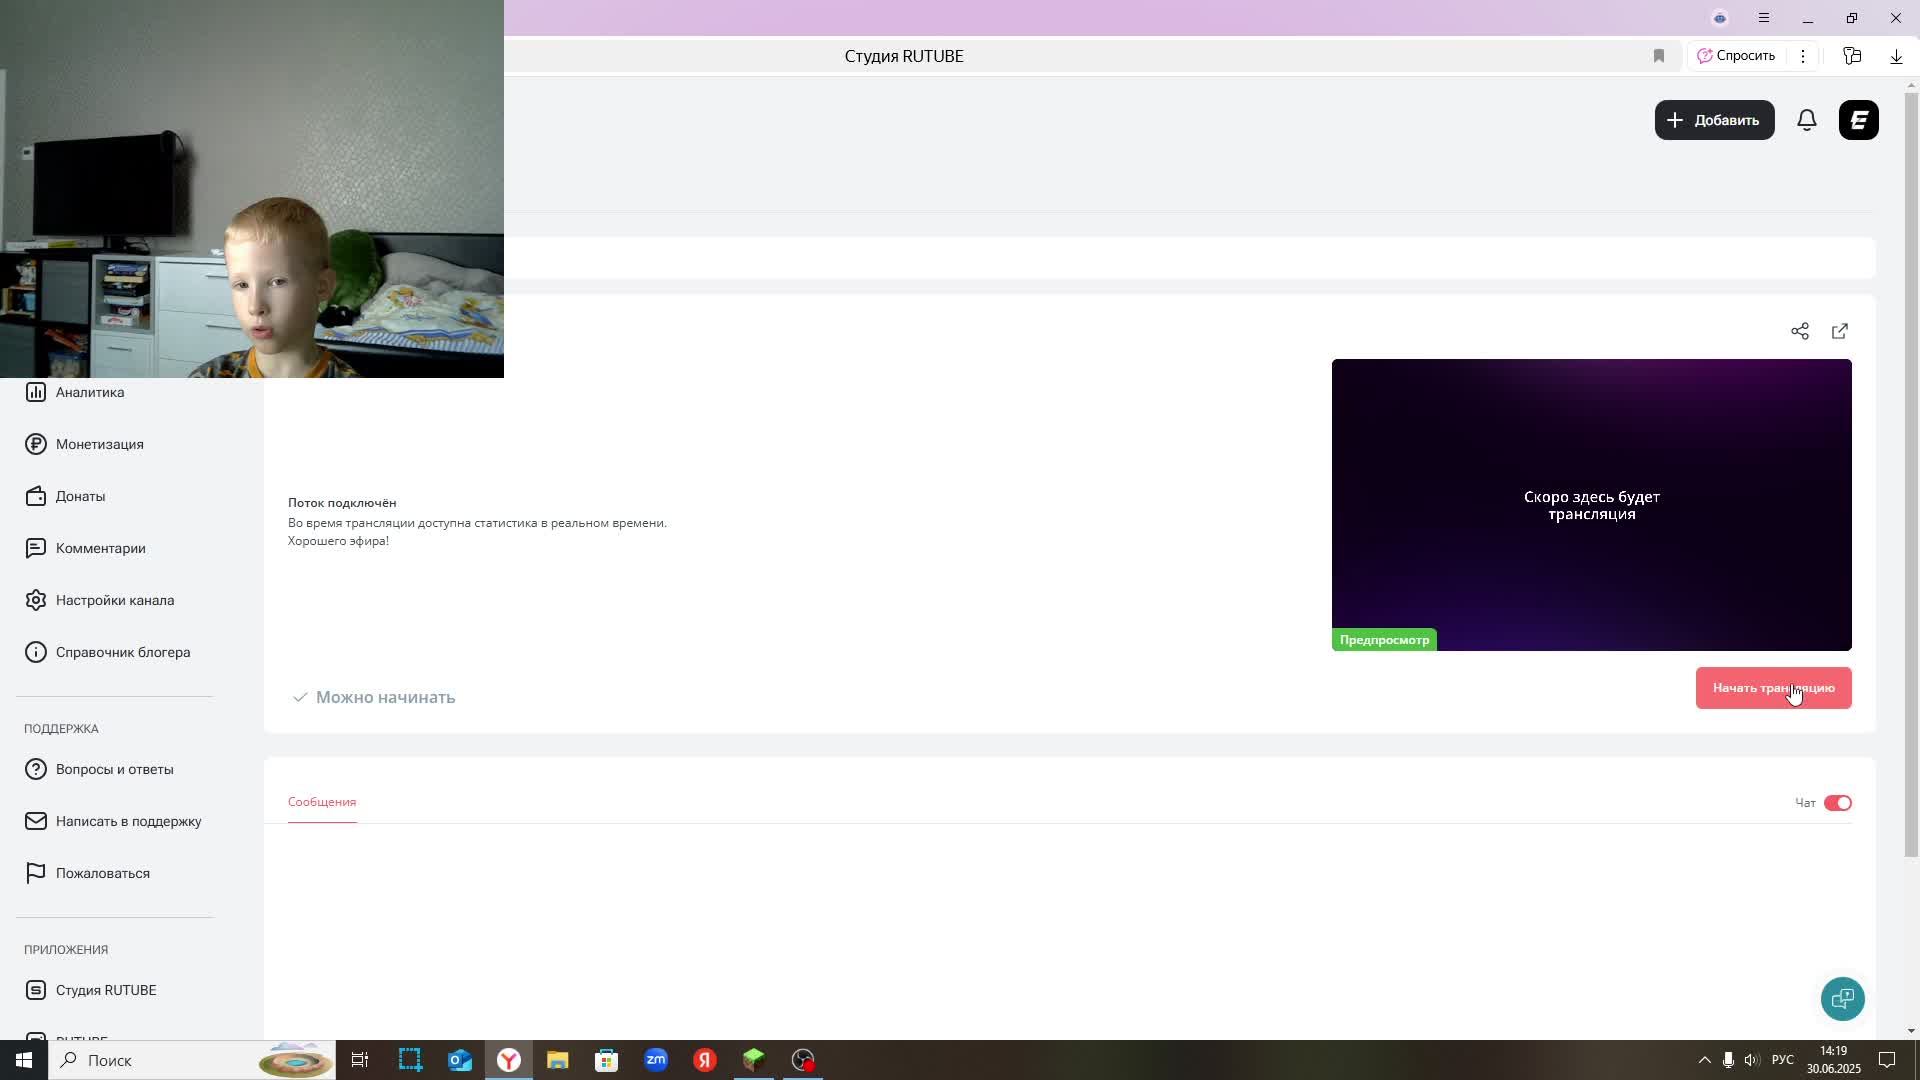Click the support chat bubble icon
The height and width of the screenshot is (1080, 1920).
1842,998
